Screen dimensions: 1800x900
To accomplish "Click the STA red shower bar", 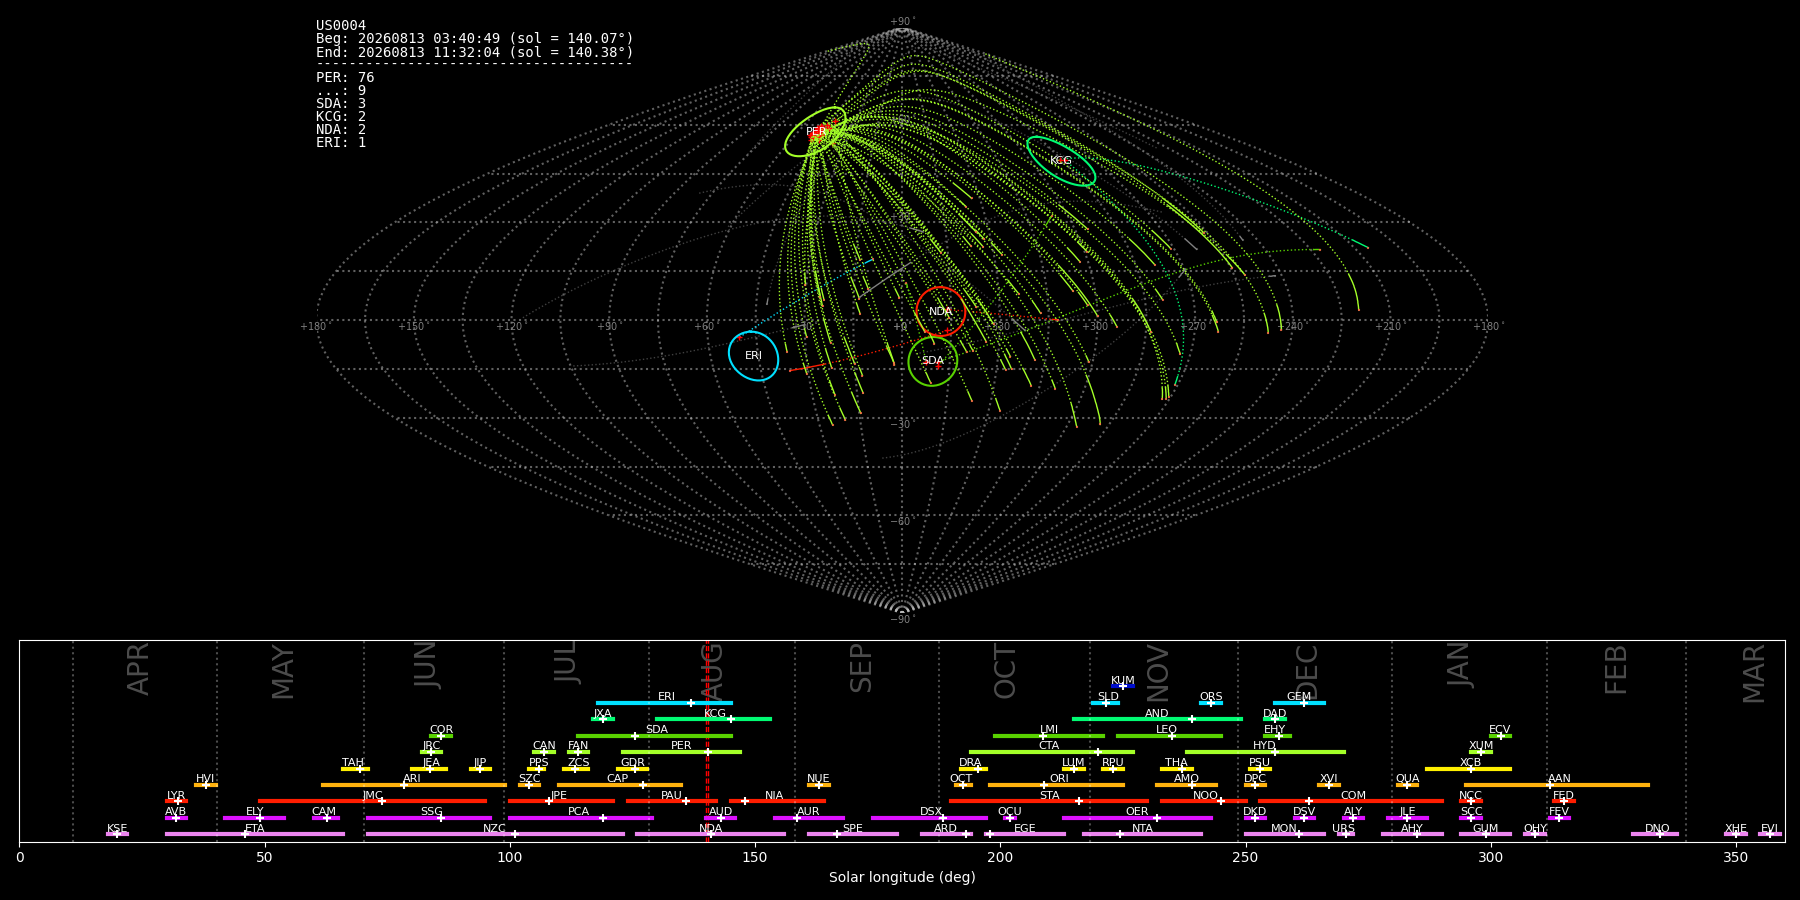I will click(x=1049, y=801).
